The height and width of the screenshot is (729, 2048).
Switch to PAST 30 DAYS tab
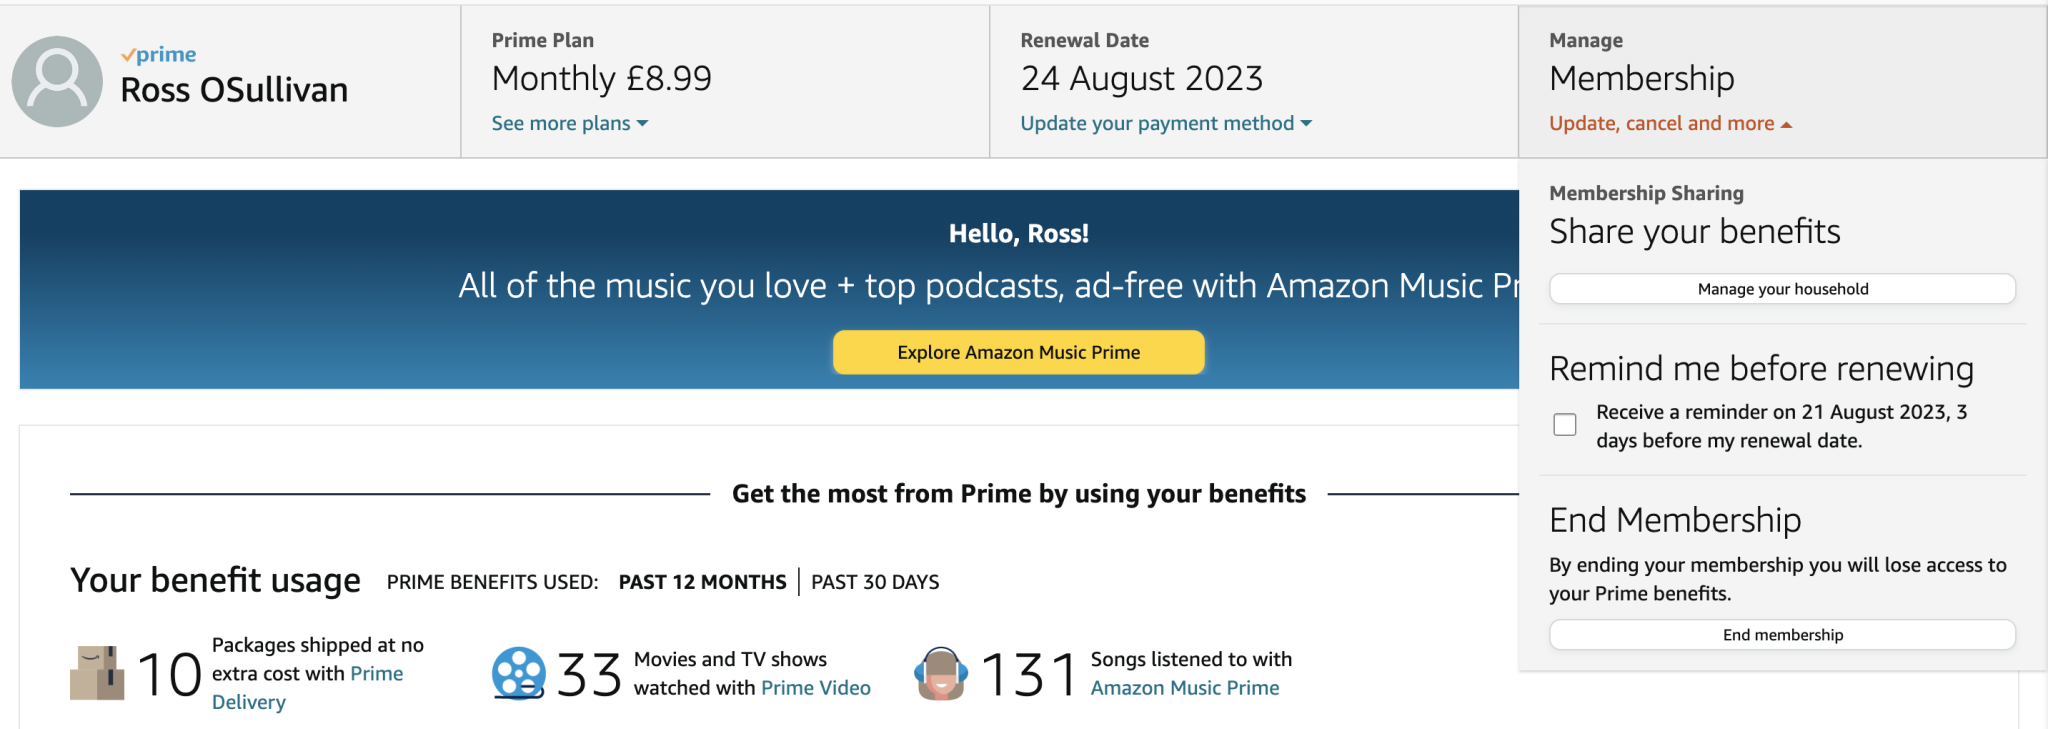point(875,582)
